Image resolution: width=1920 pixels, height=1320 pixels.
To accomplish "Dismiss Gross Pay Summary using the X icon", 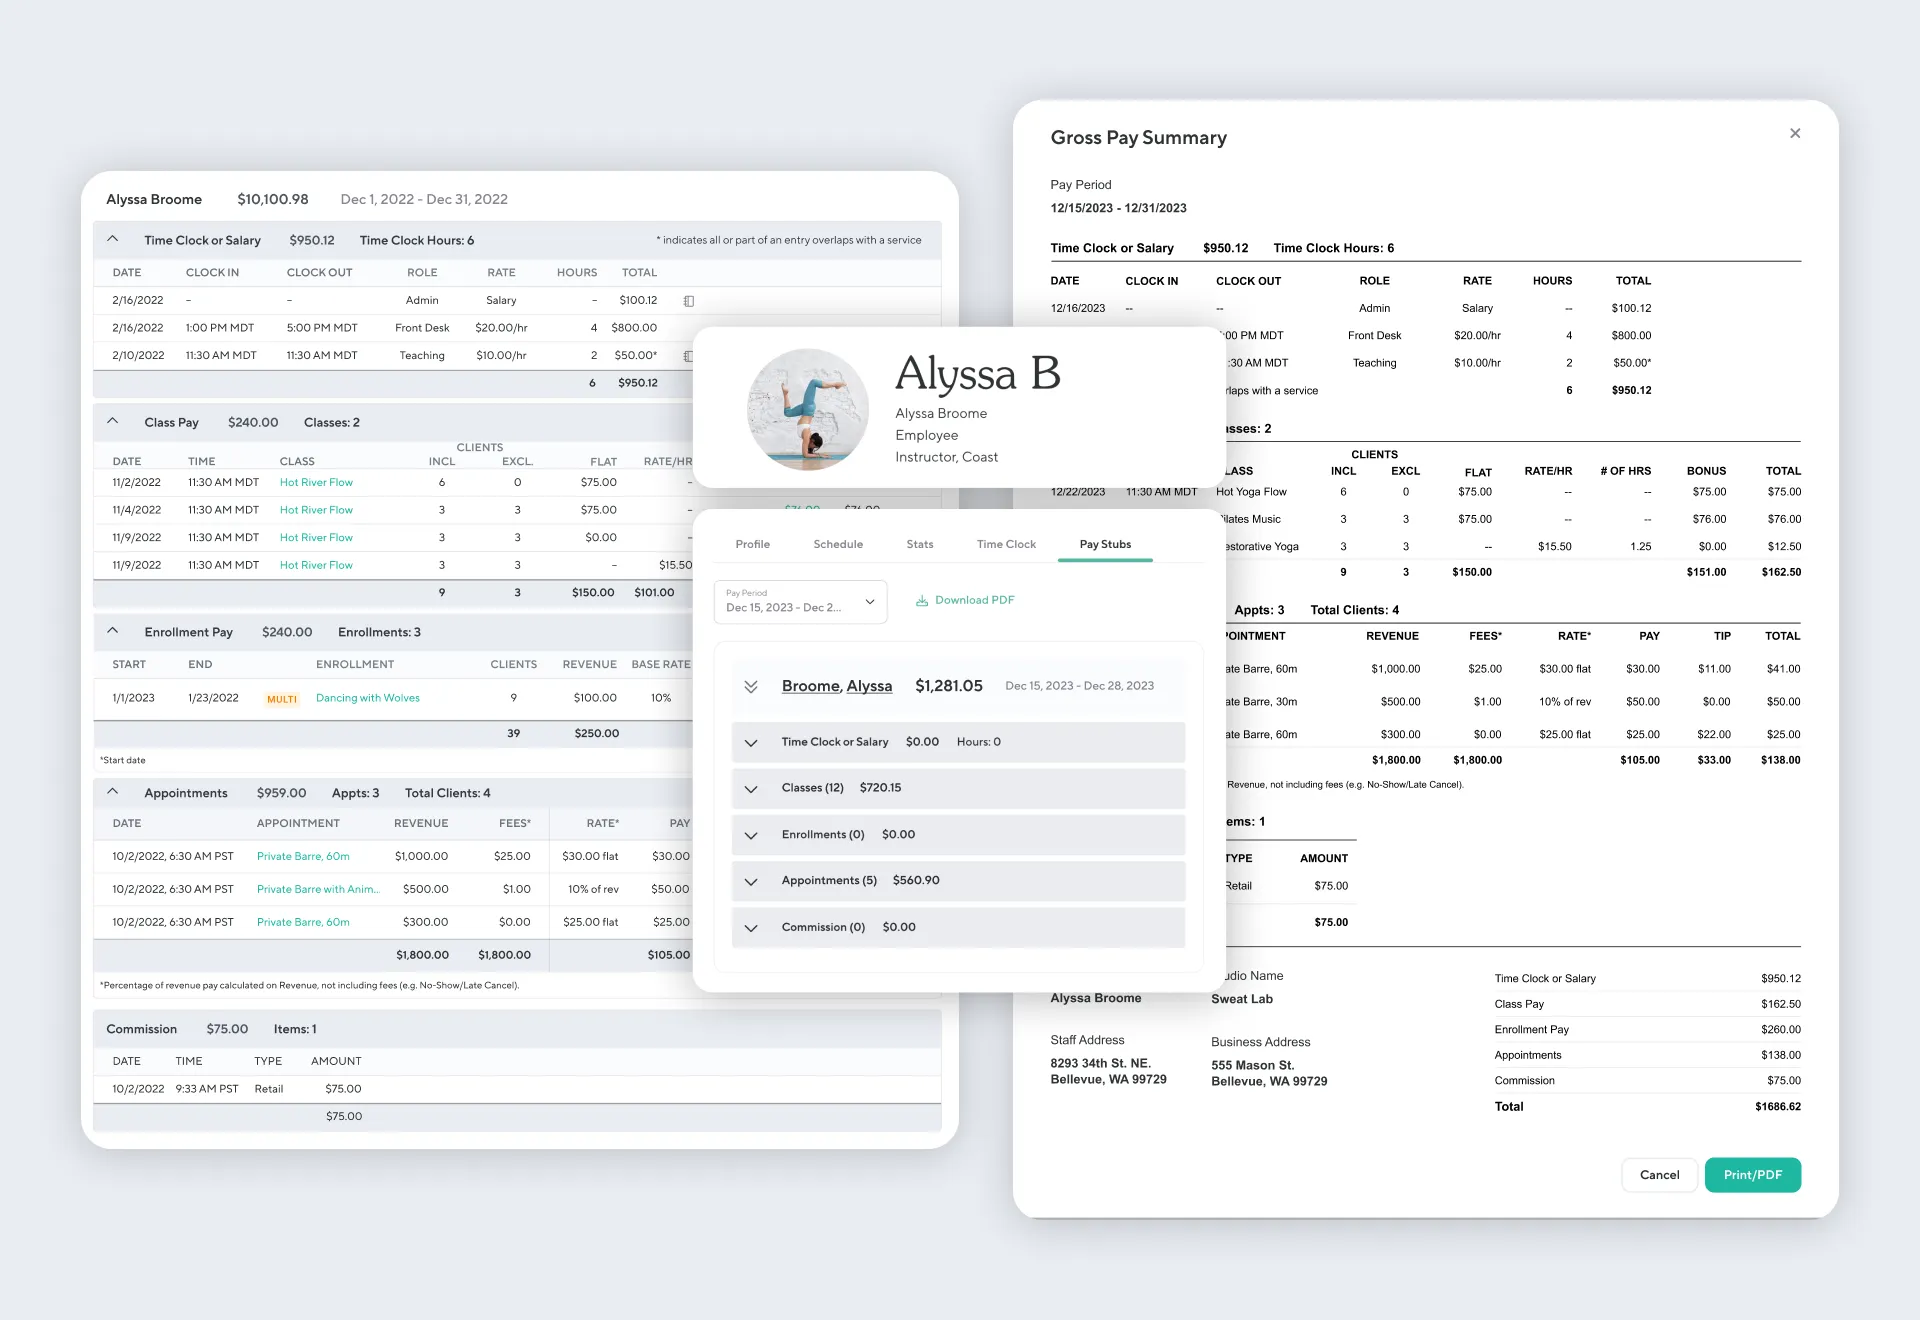I will coord(1795,133).
